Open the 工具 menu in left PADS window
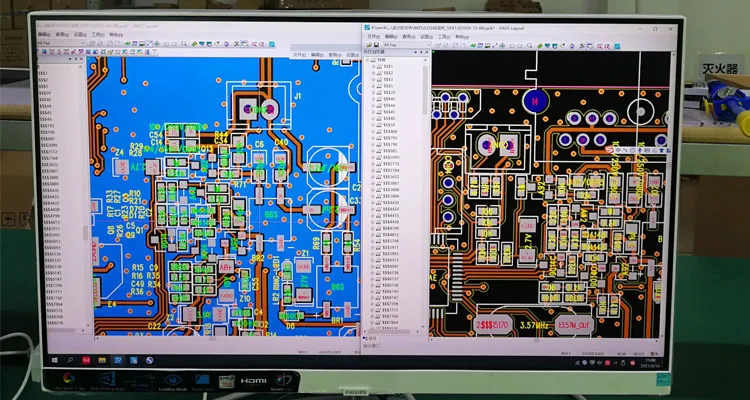 pyautogui.click(x=97, y=35)
